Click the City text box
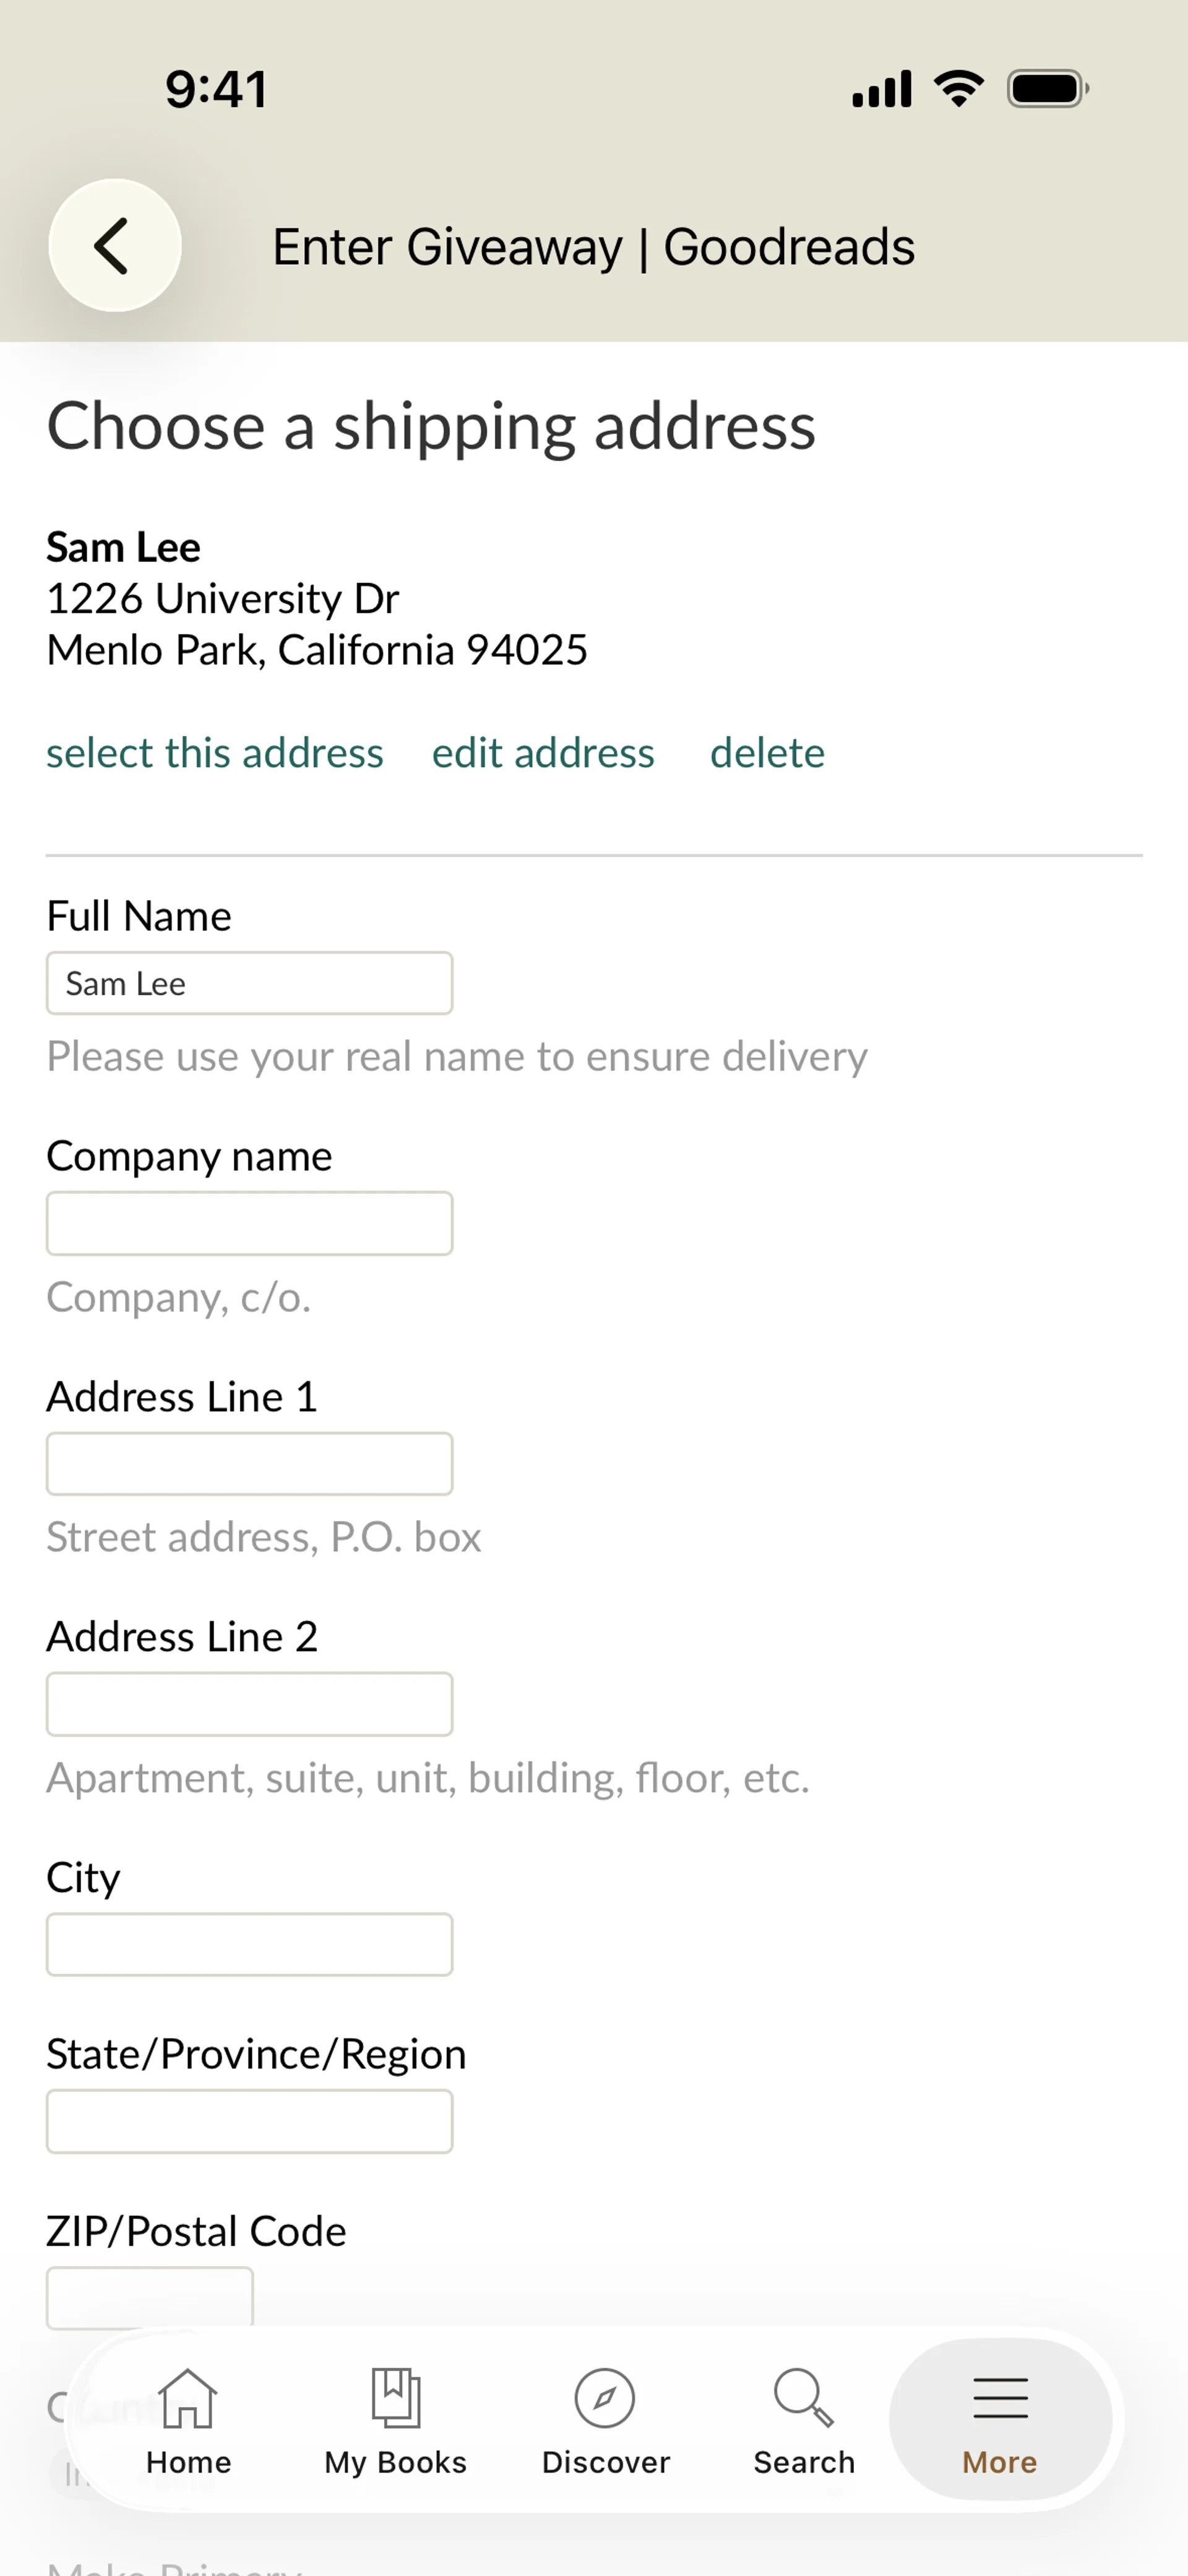 click(249, 1945)
